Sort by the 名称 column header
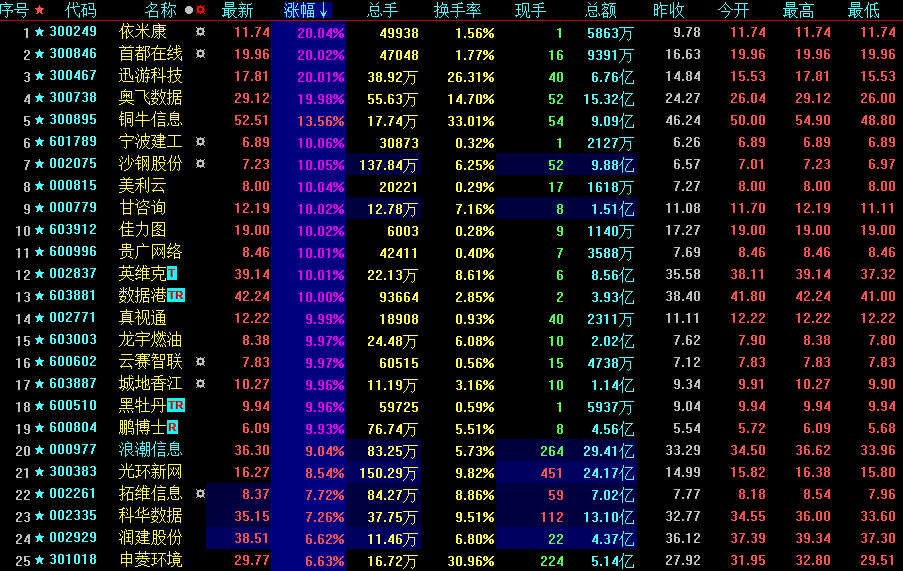The image size is (903, 571). 161,10
